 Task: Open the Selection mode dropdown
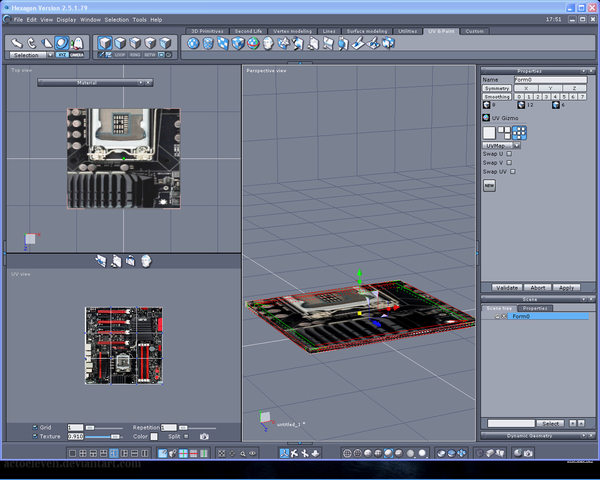tap(30, 55)
